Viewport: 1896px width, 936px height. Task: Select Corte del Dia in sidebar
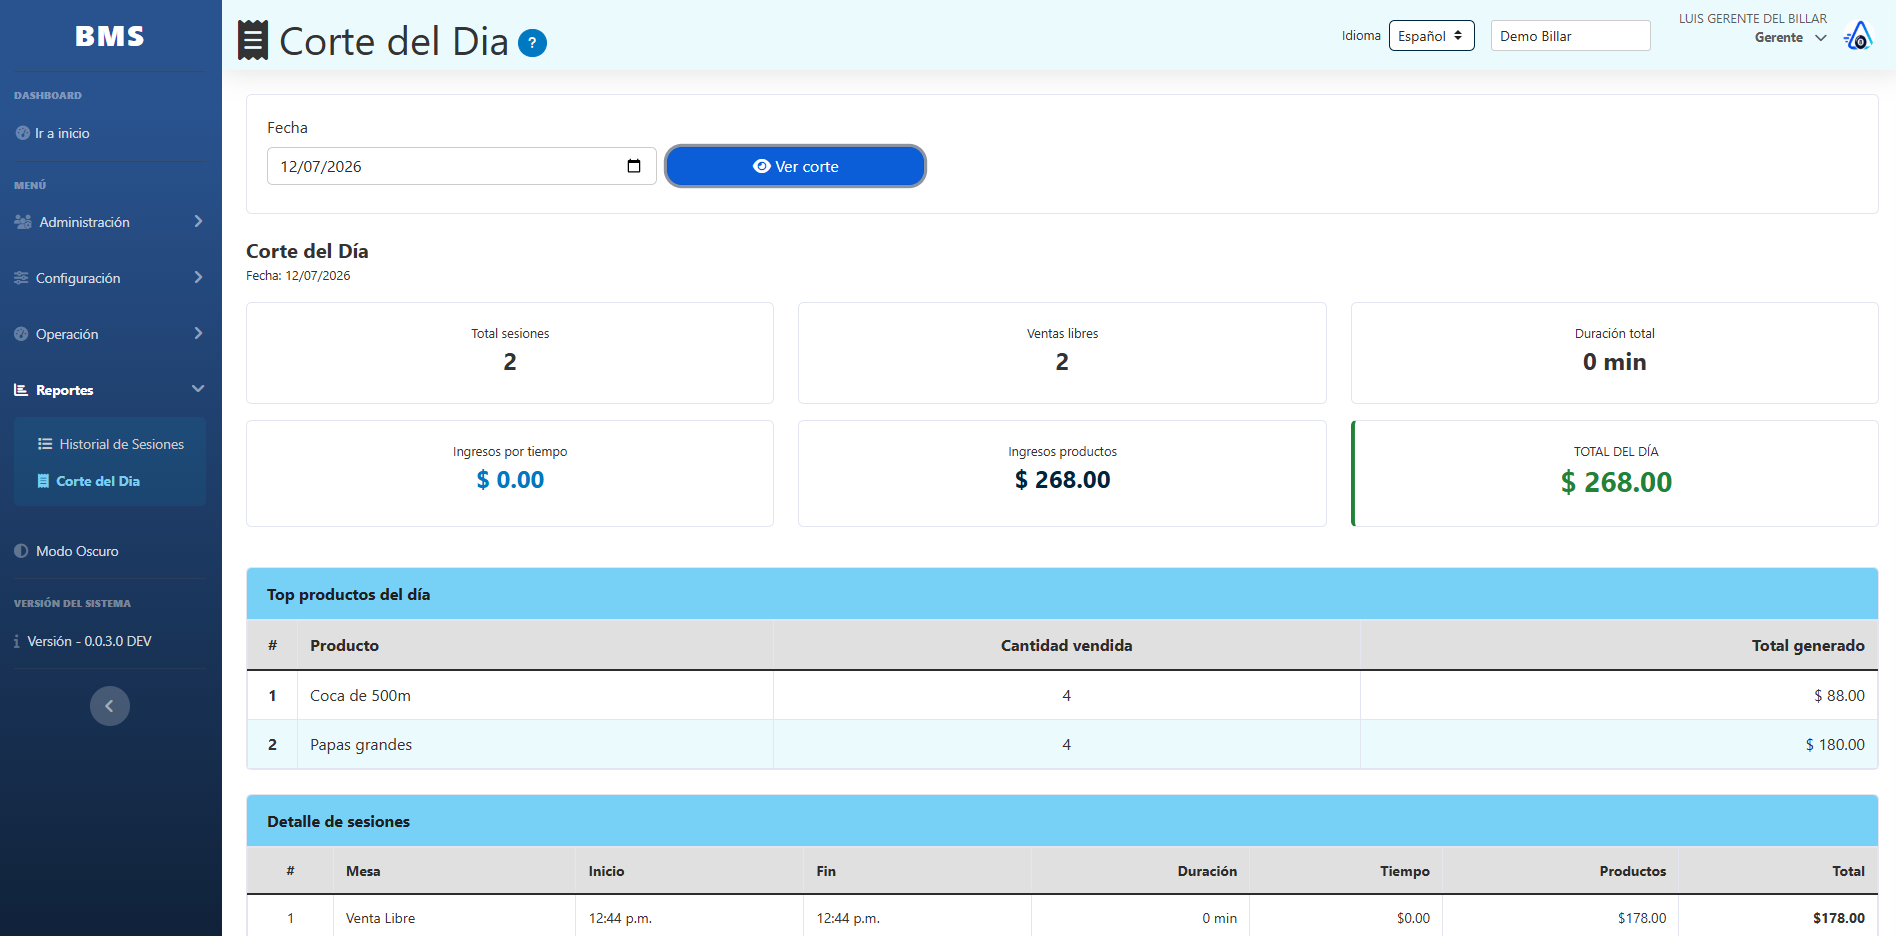98,481
